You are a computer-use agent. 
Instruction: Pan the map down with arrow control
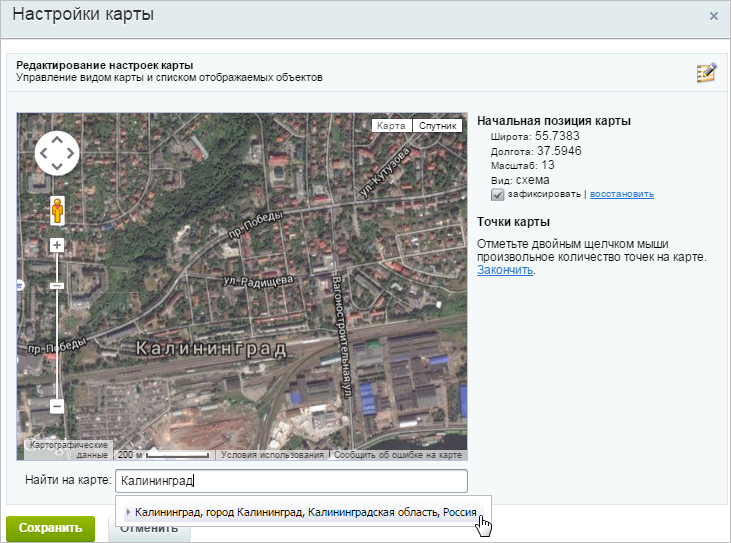point(57,167)
